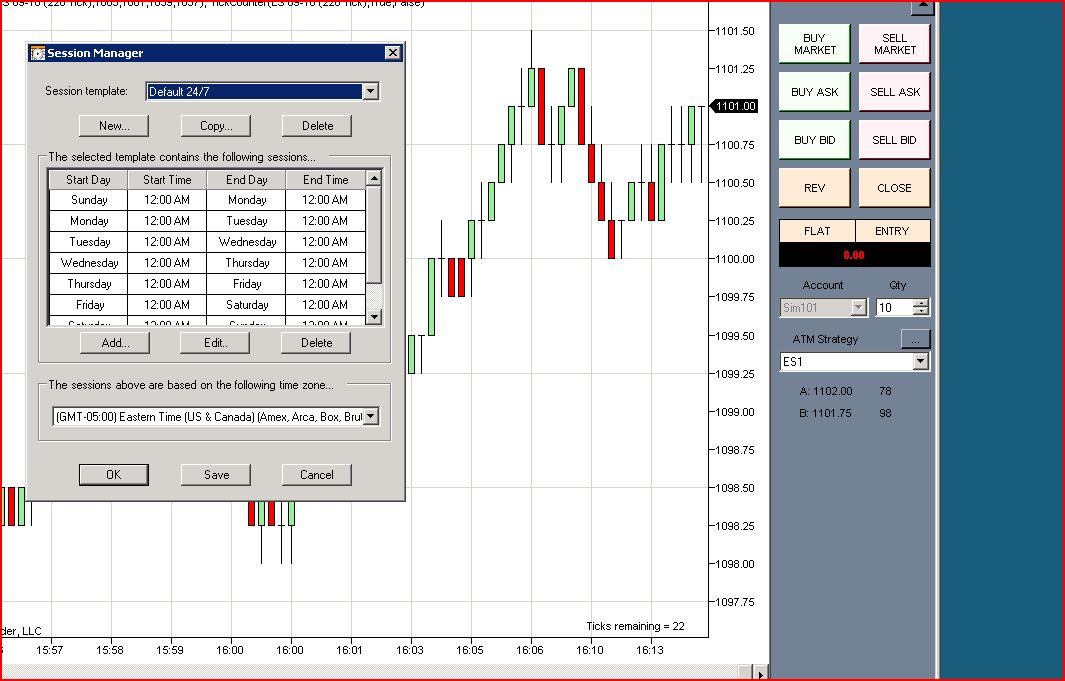The width and height of the screenshot is (1065, 681).
Task: Click the Start Time column header
Action: tap(167, 180)
